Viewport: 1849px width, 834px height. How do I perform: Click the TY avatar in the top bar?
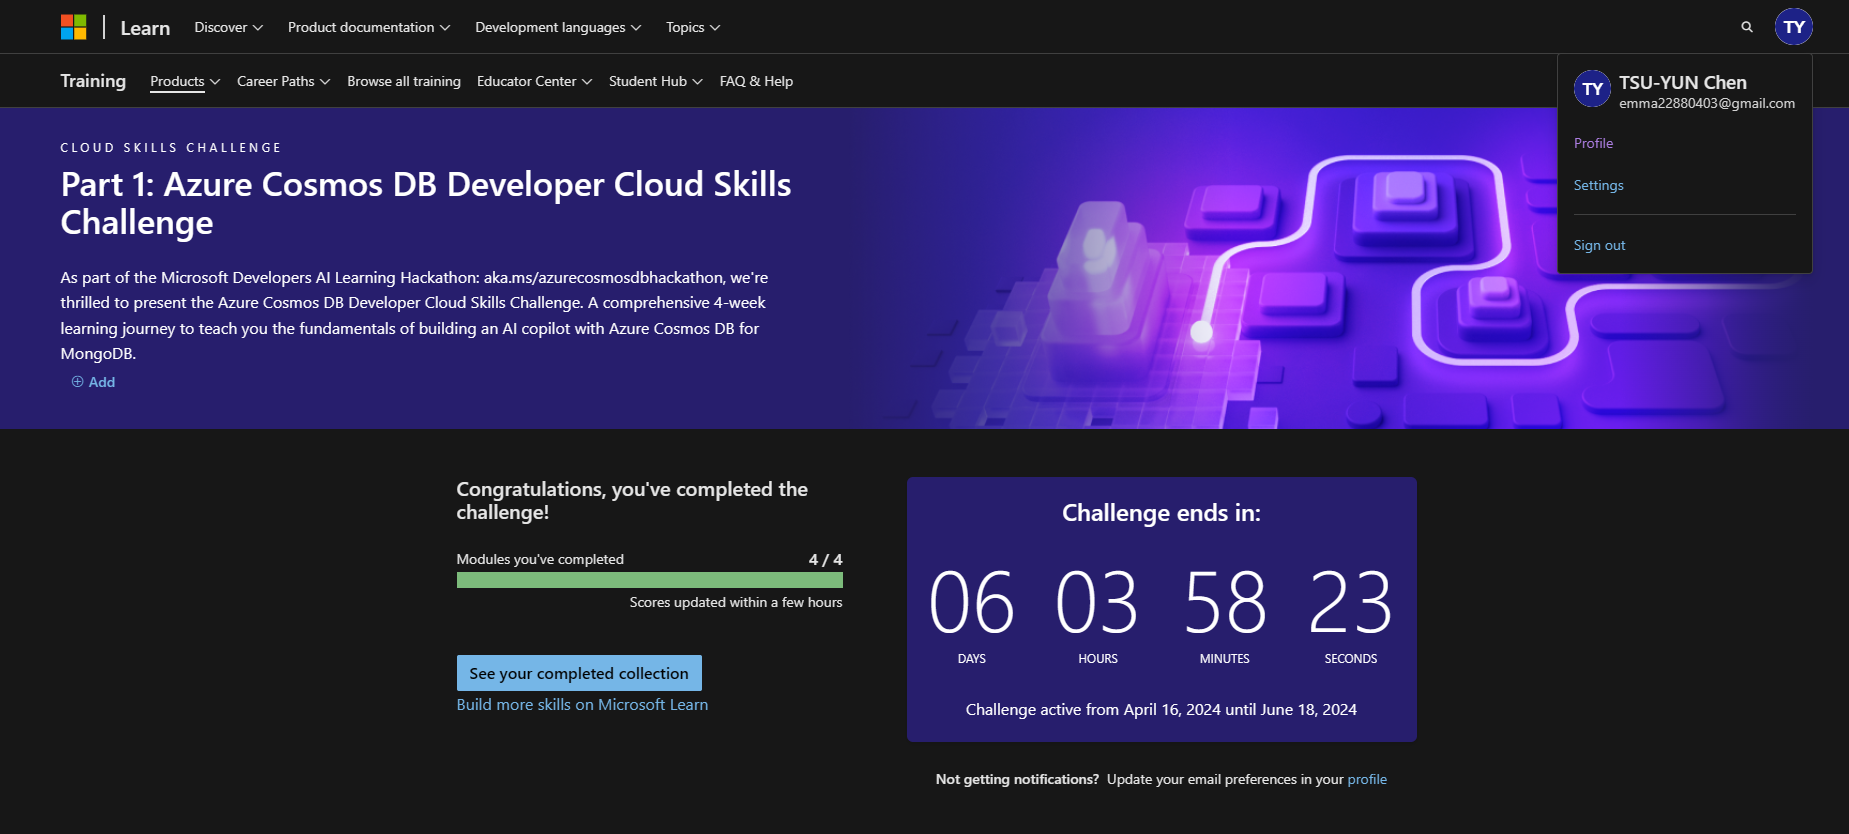click(1794, 27)
